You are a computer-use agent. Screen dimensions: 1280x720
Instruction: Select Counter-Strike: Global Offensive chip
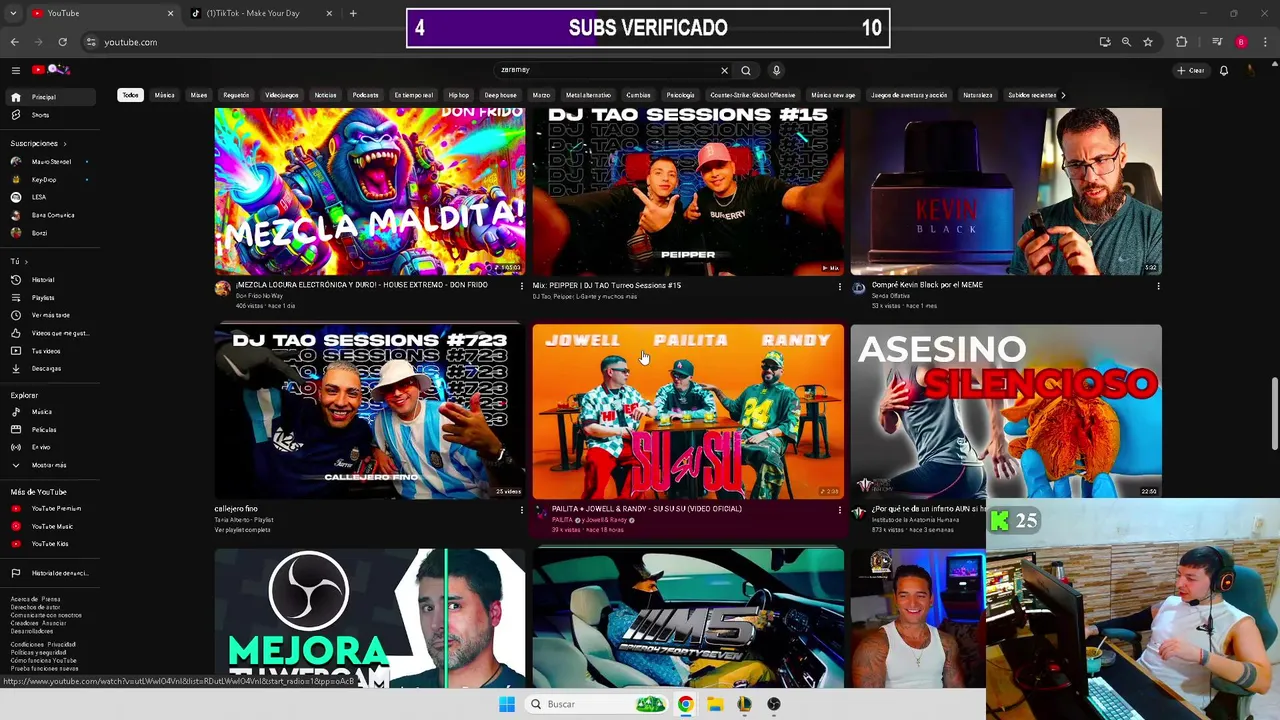(x=753, y=95)
